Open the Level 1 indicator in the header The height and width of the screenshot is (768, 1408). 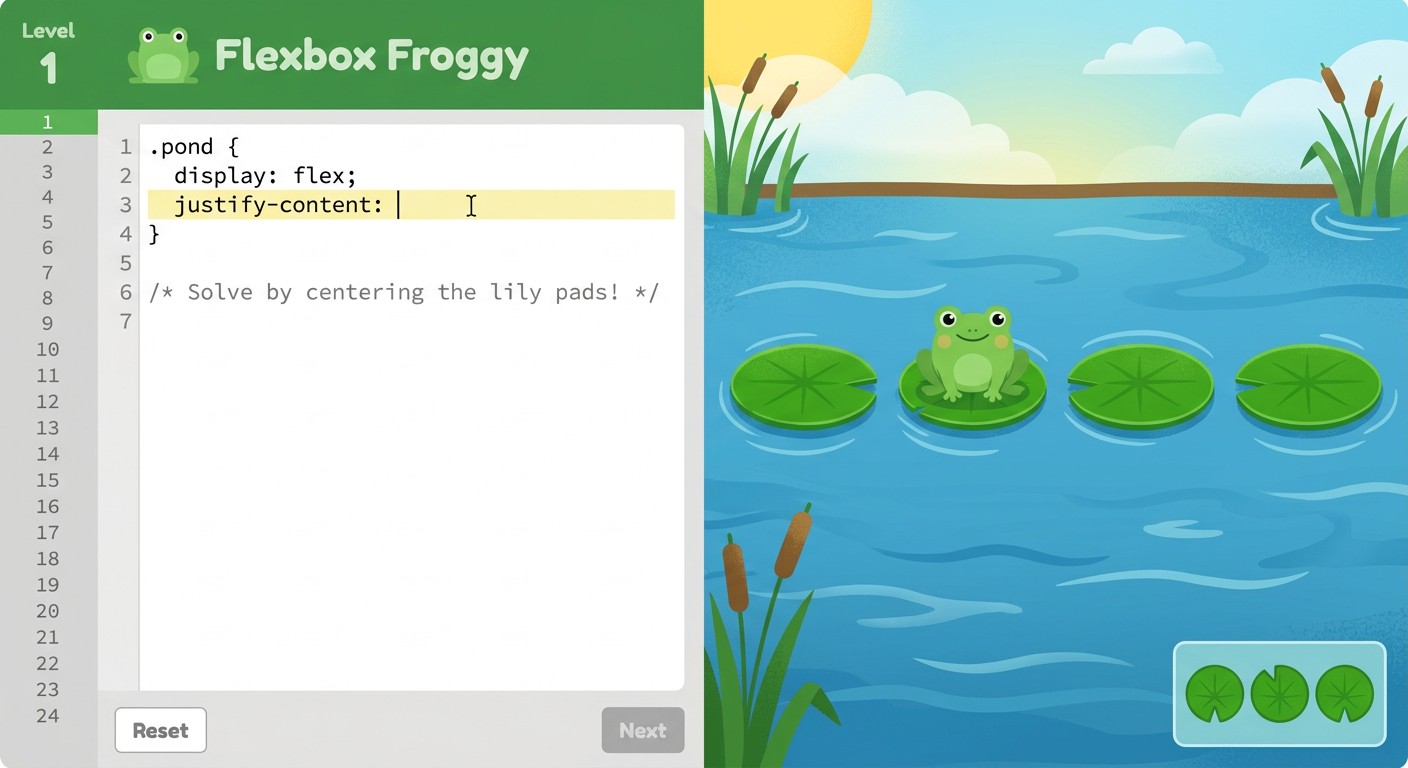point(48,55)
